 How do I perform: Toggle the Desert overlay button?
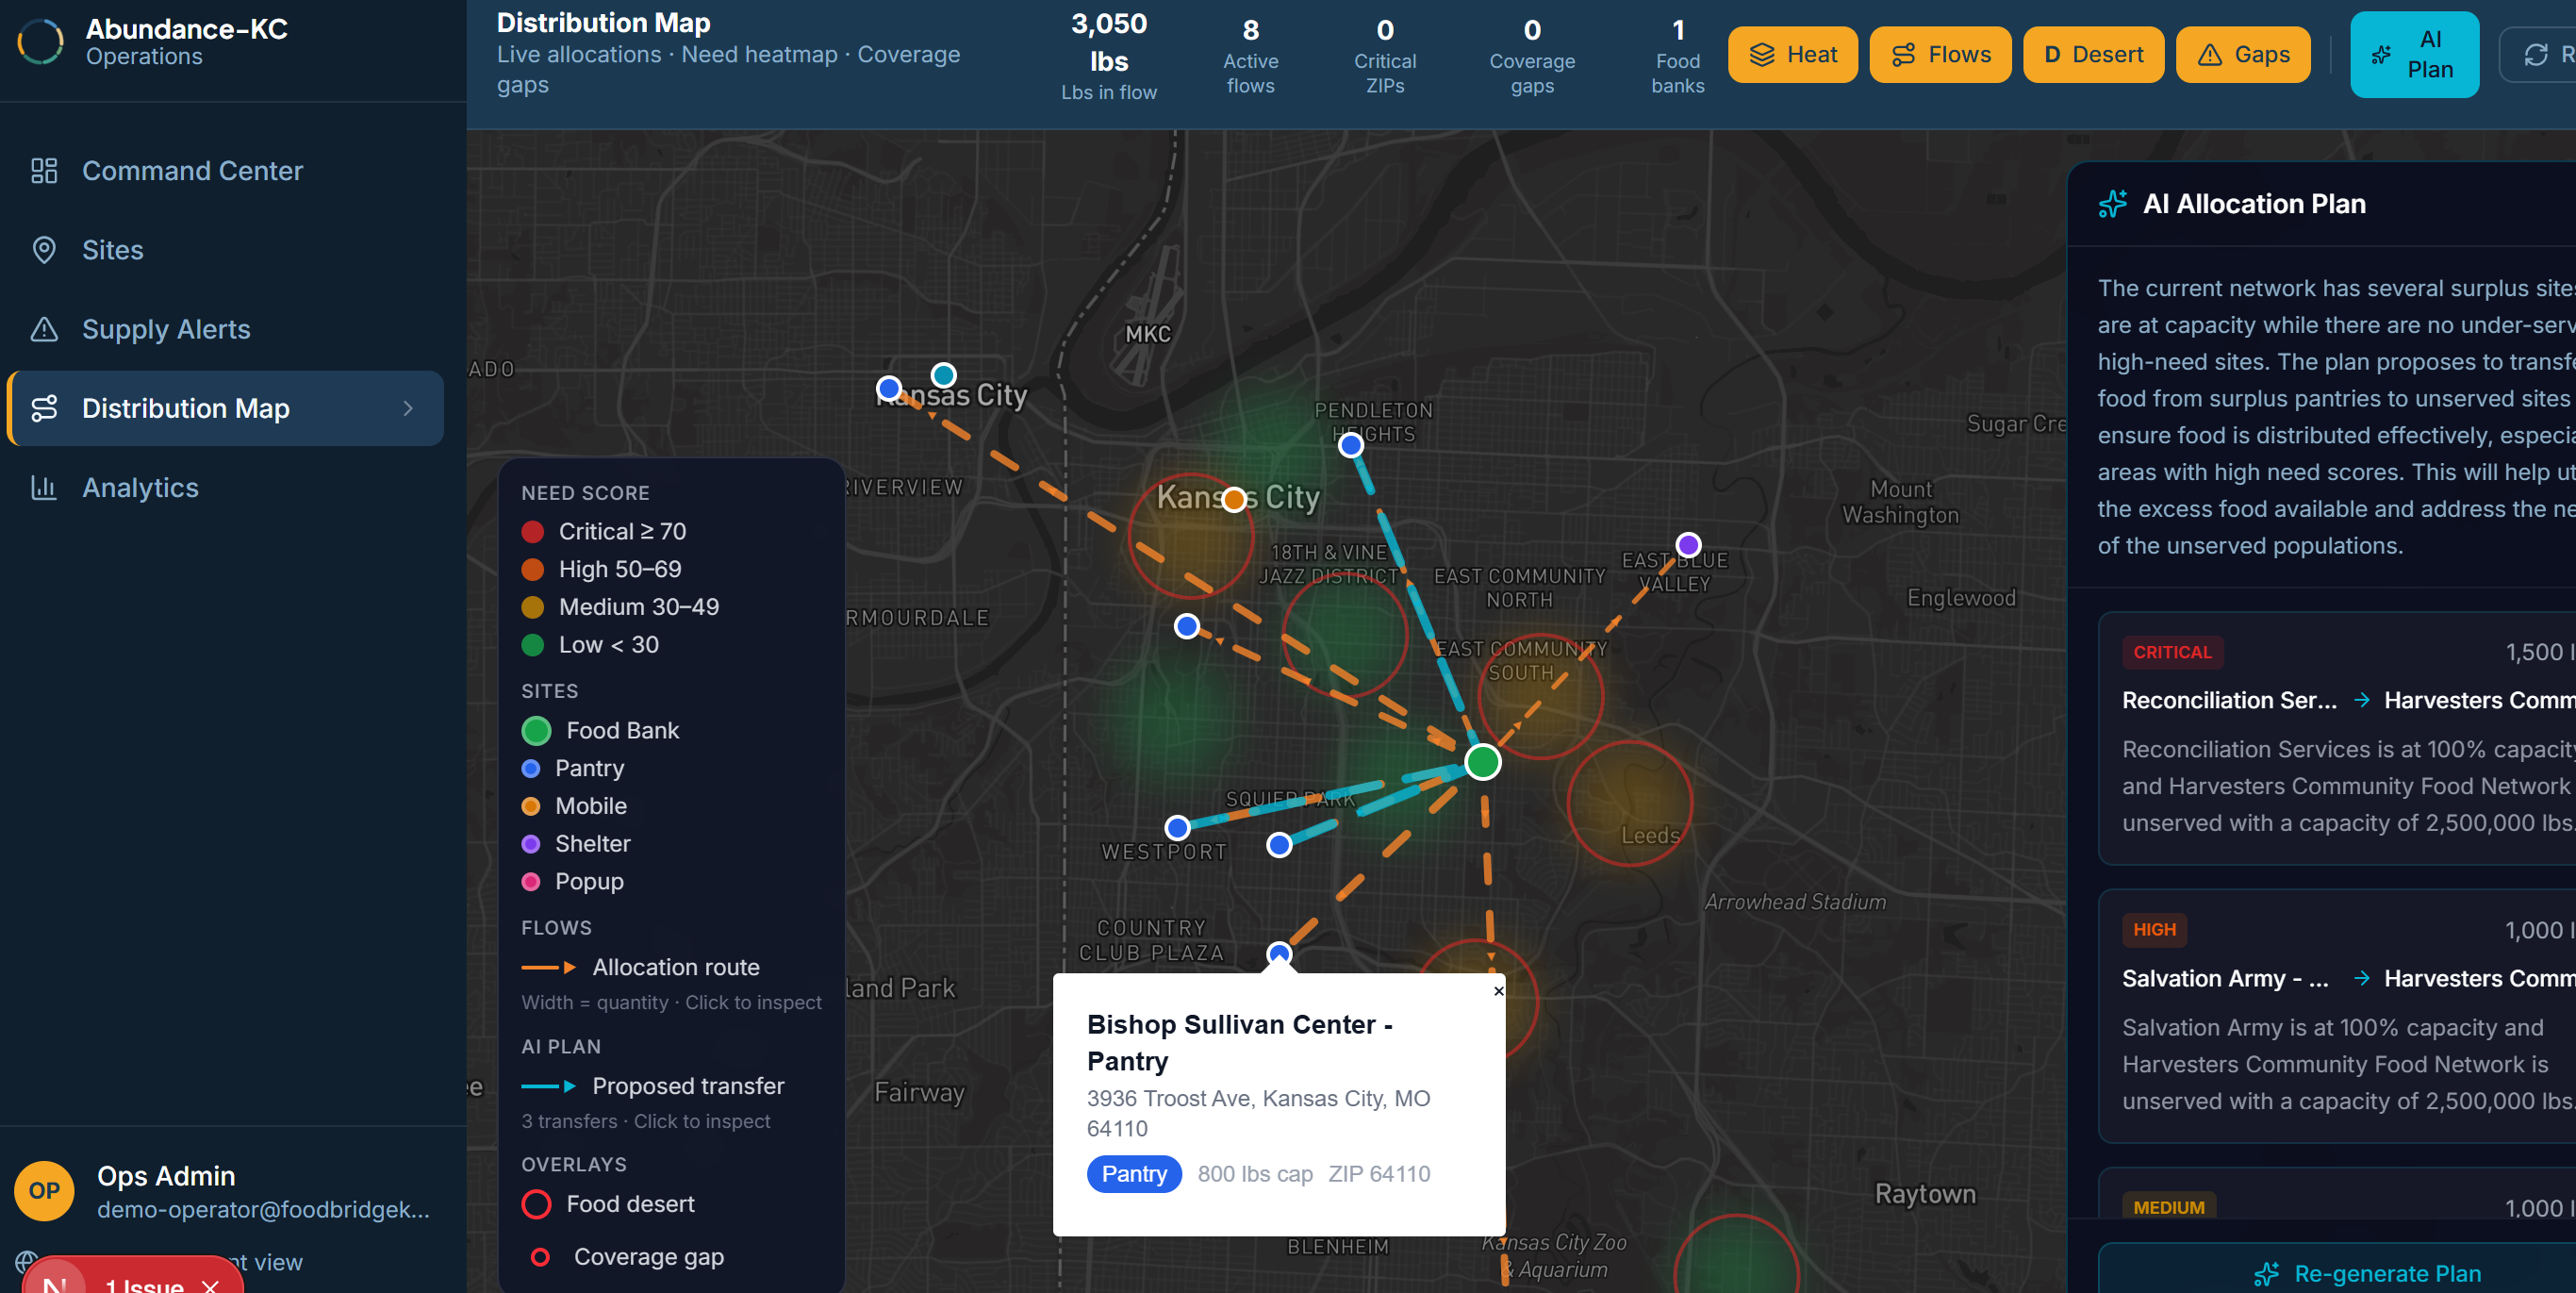click(2093, 55)
